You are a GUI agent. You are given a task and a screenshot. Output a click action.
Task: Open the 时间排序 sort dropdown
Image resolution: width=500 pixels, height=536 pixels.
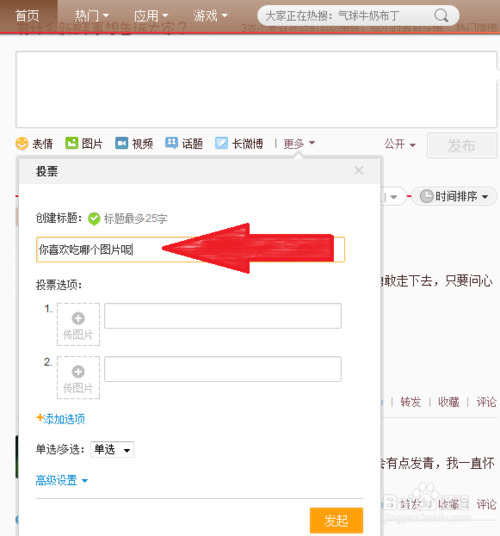tap(454, 196)
